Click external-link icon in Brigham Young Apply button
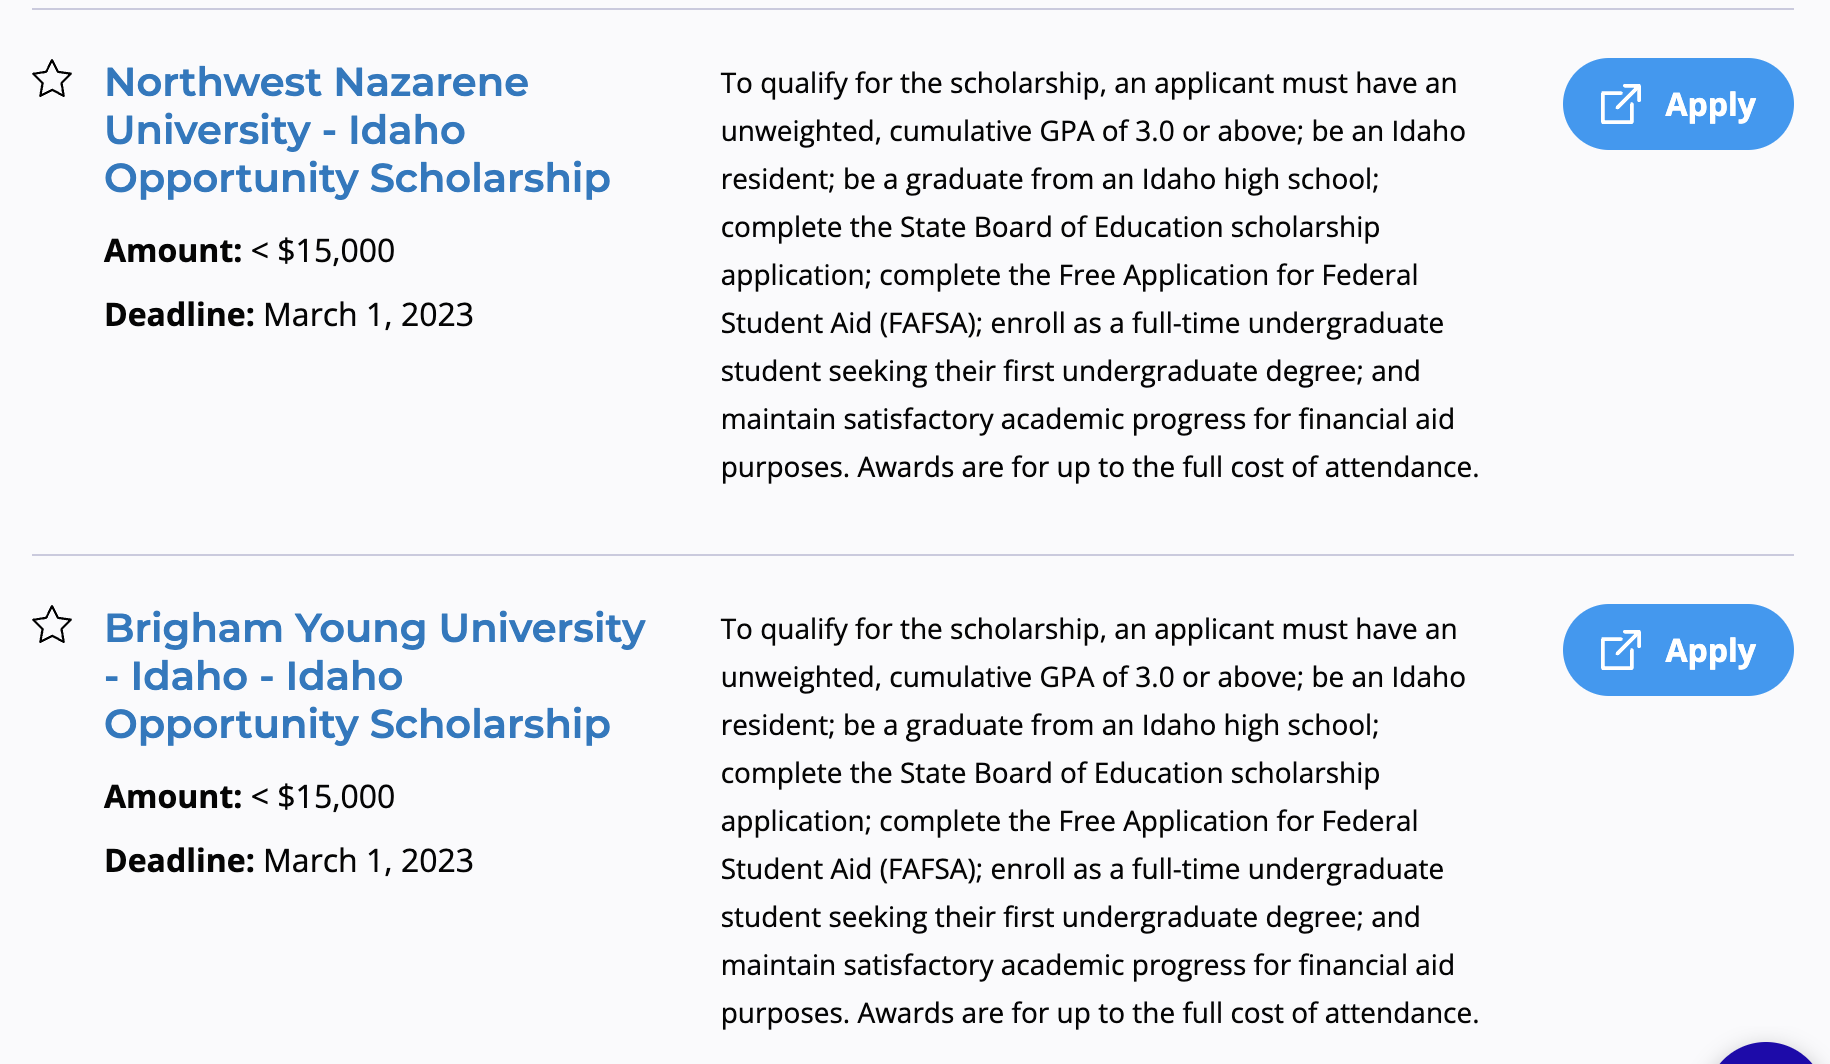This screenshot has width=1830, height=1064. [1620, 650]
